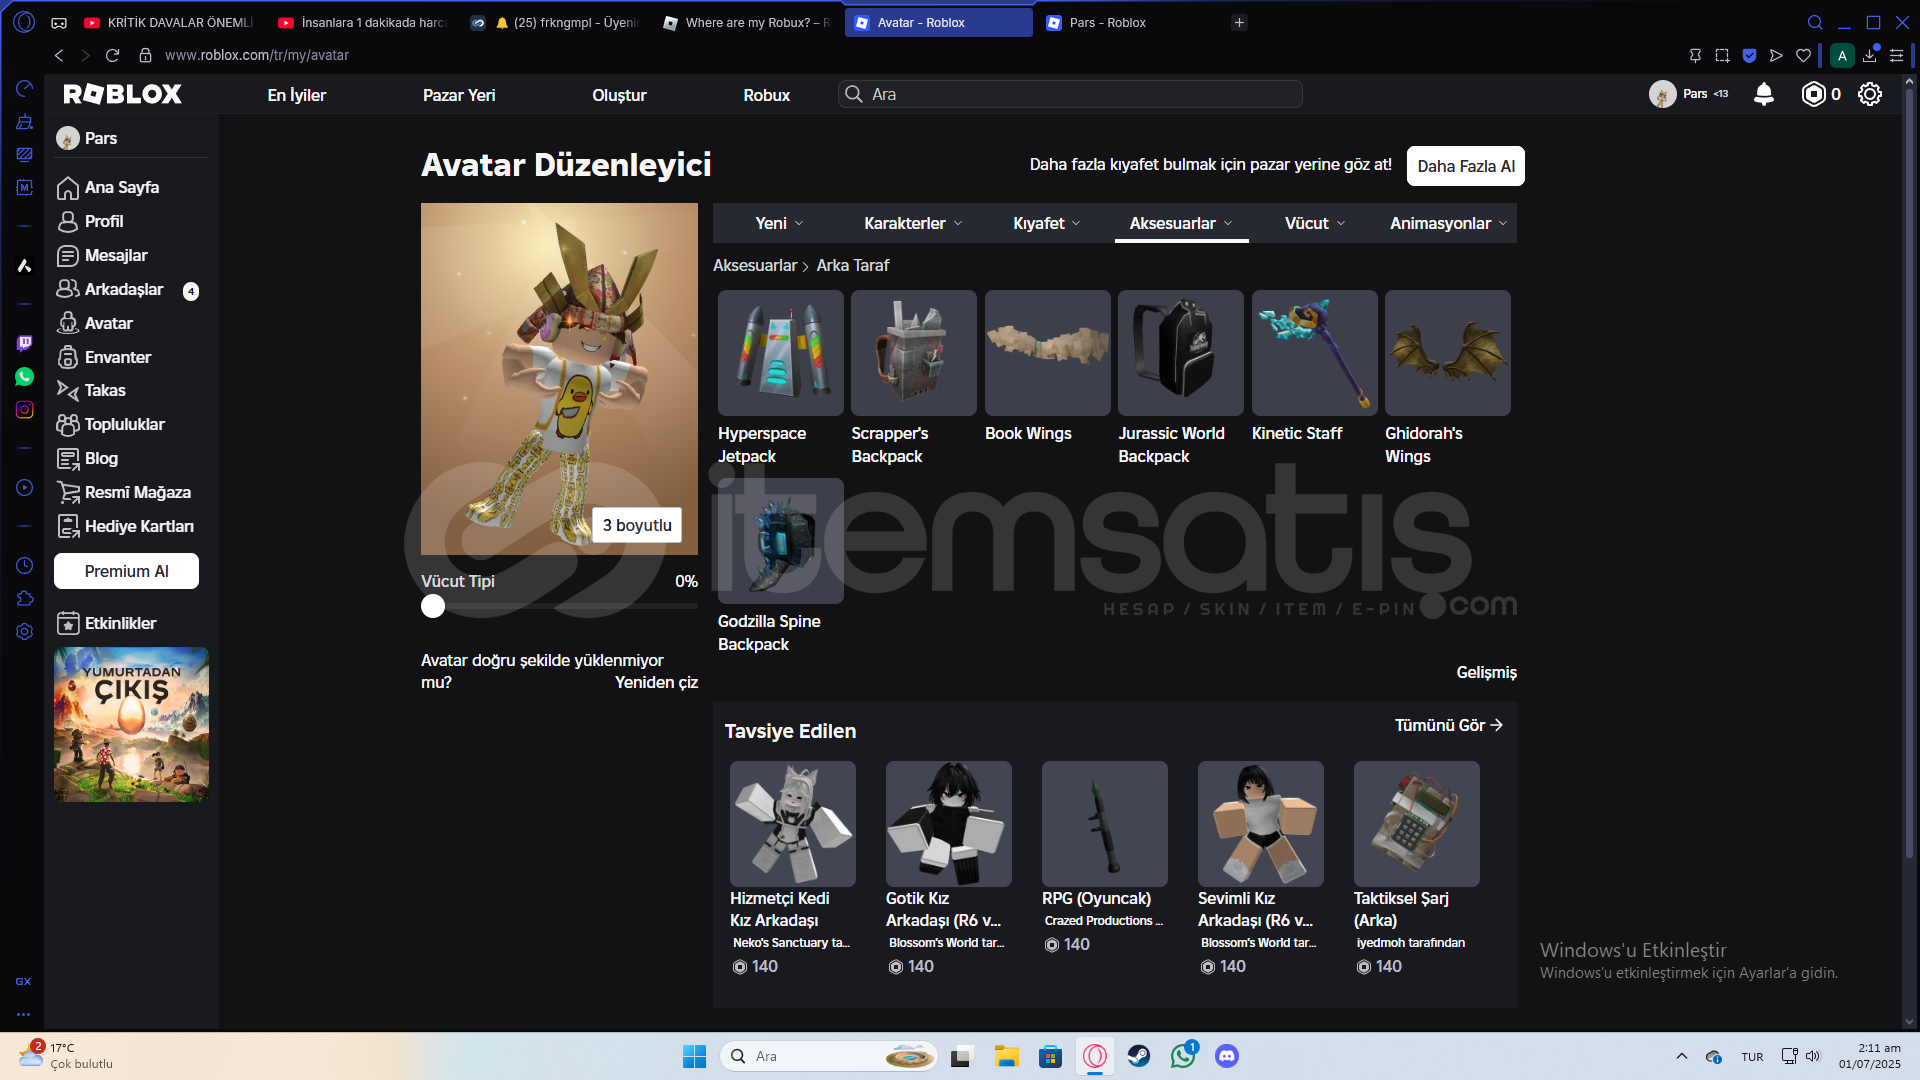Click Premium Al button
Screen dimensions: 1920x1080
pyautogui.click(x=126, y=571)
